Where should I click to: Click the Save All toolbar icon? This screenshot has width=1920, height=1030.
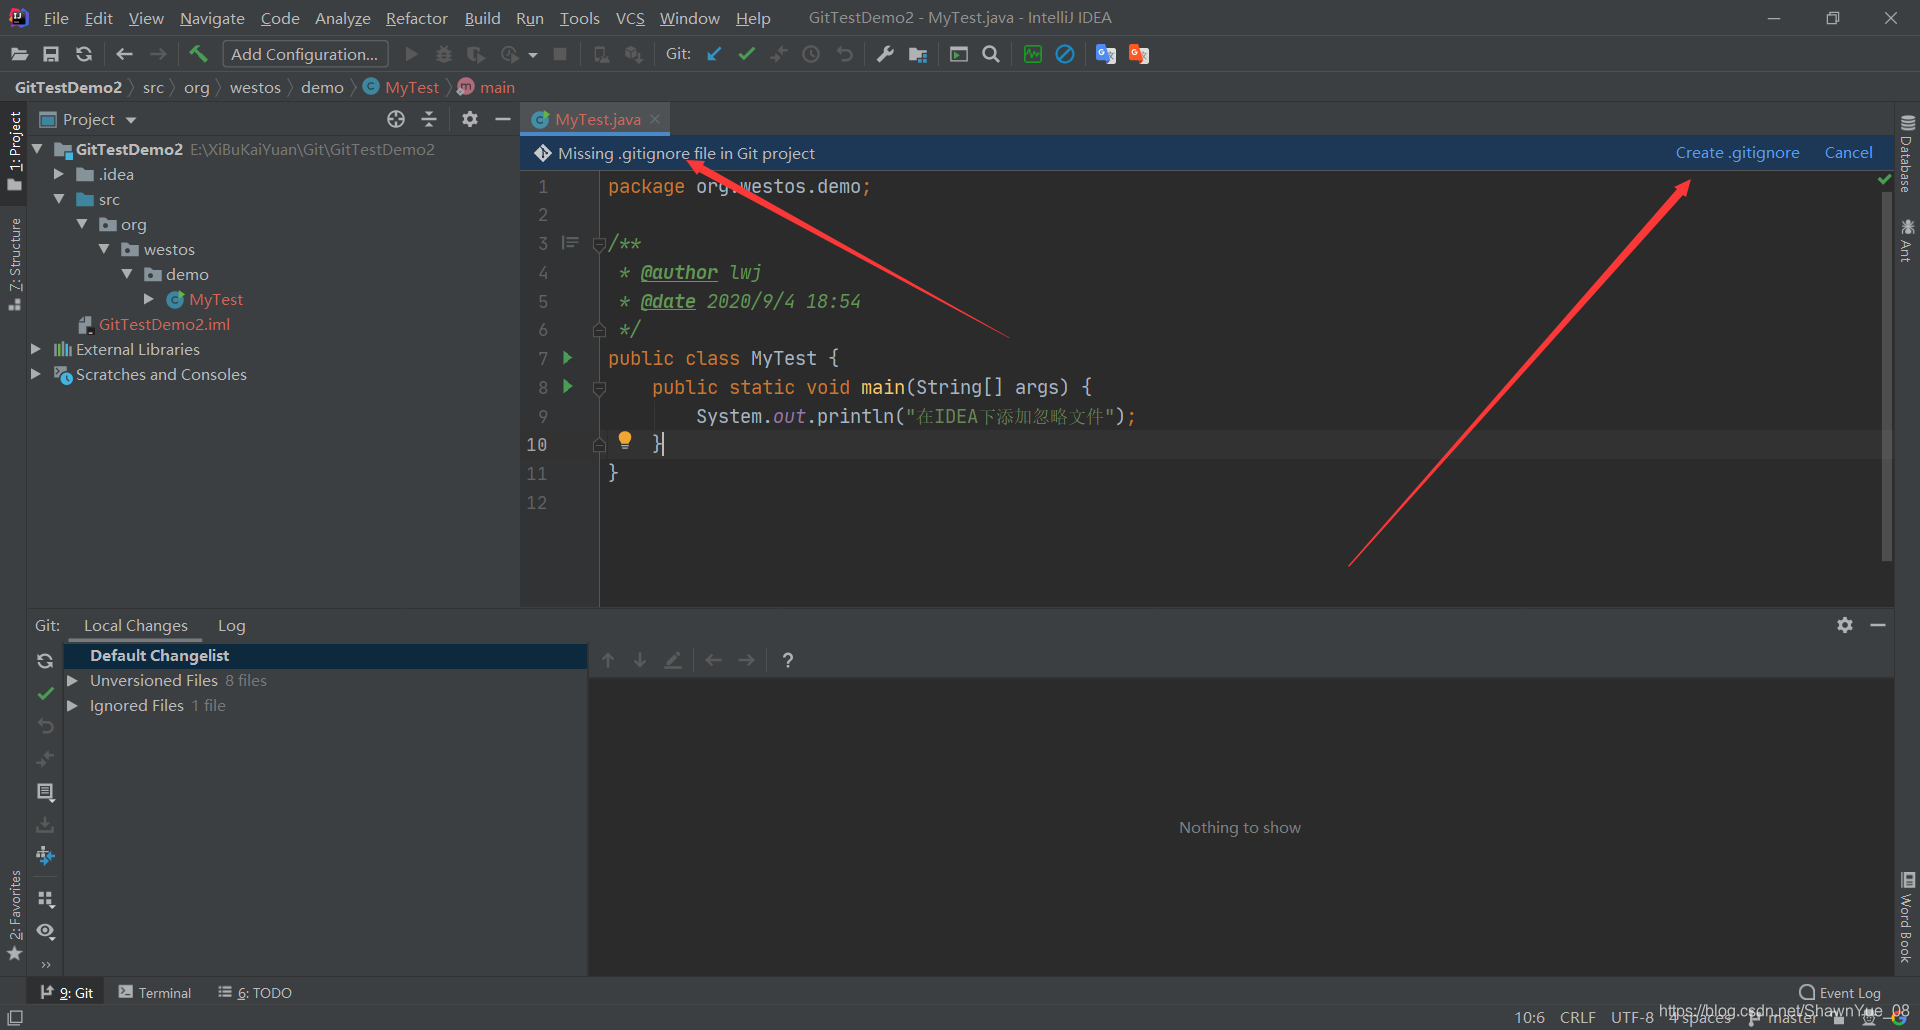point(51,54)
